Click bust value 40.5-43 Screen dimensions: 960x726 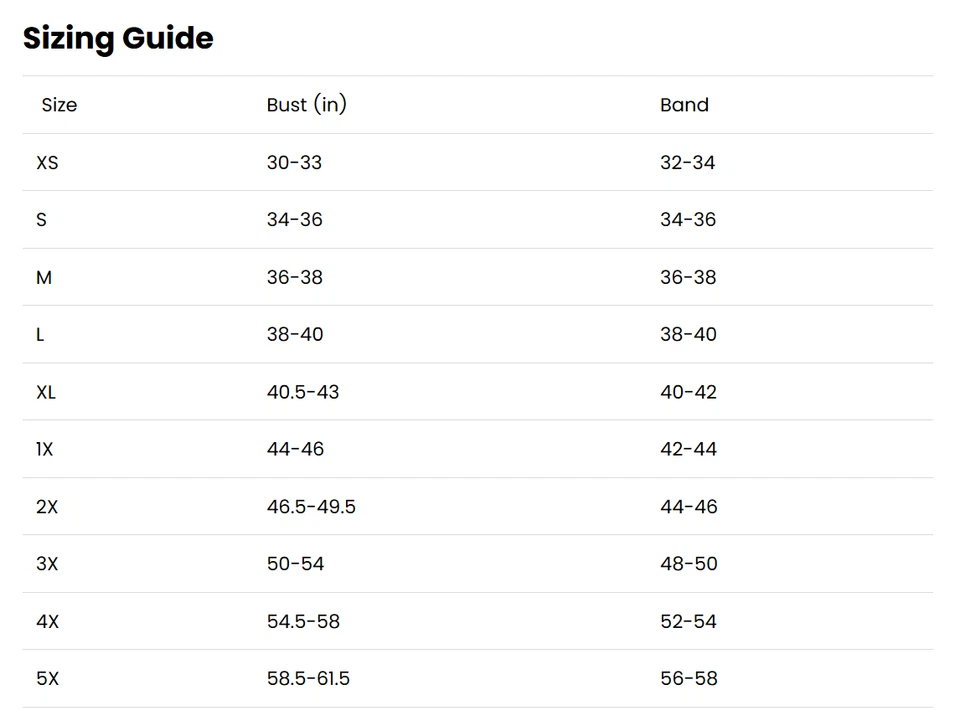click(302, 392)
